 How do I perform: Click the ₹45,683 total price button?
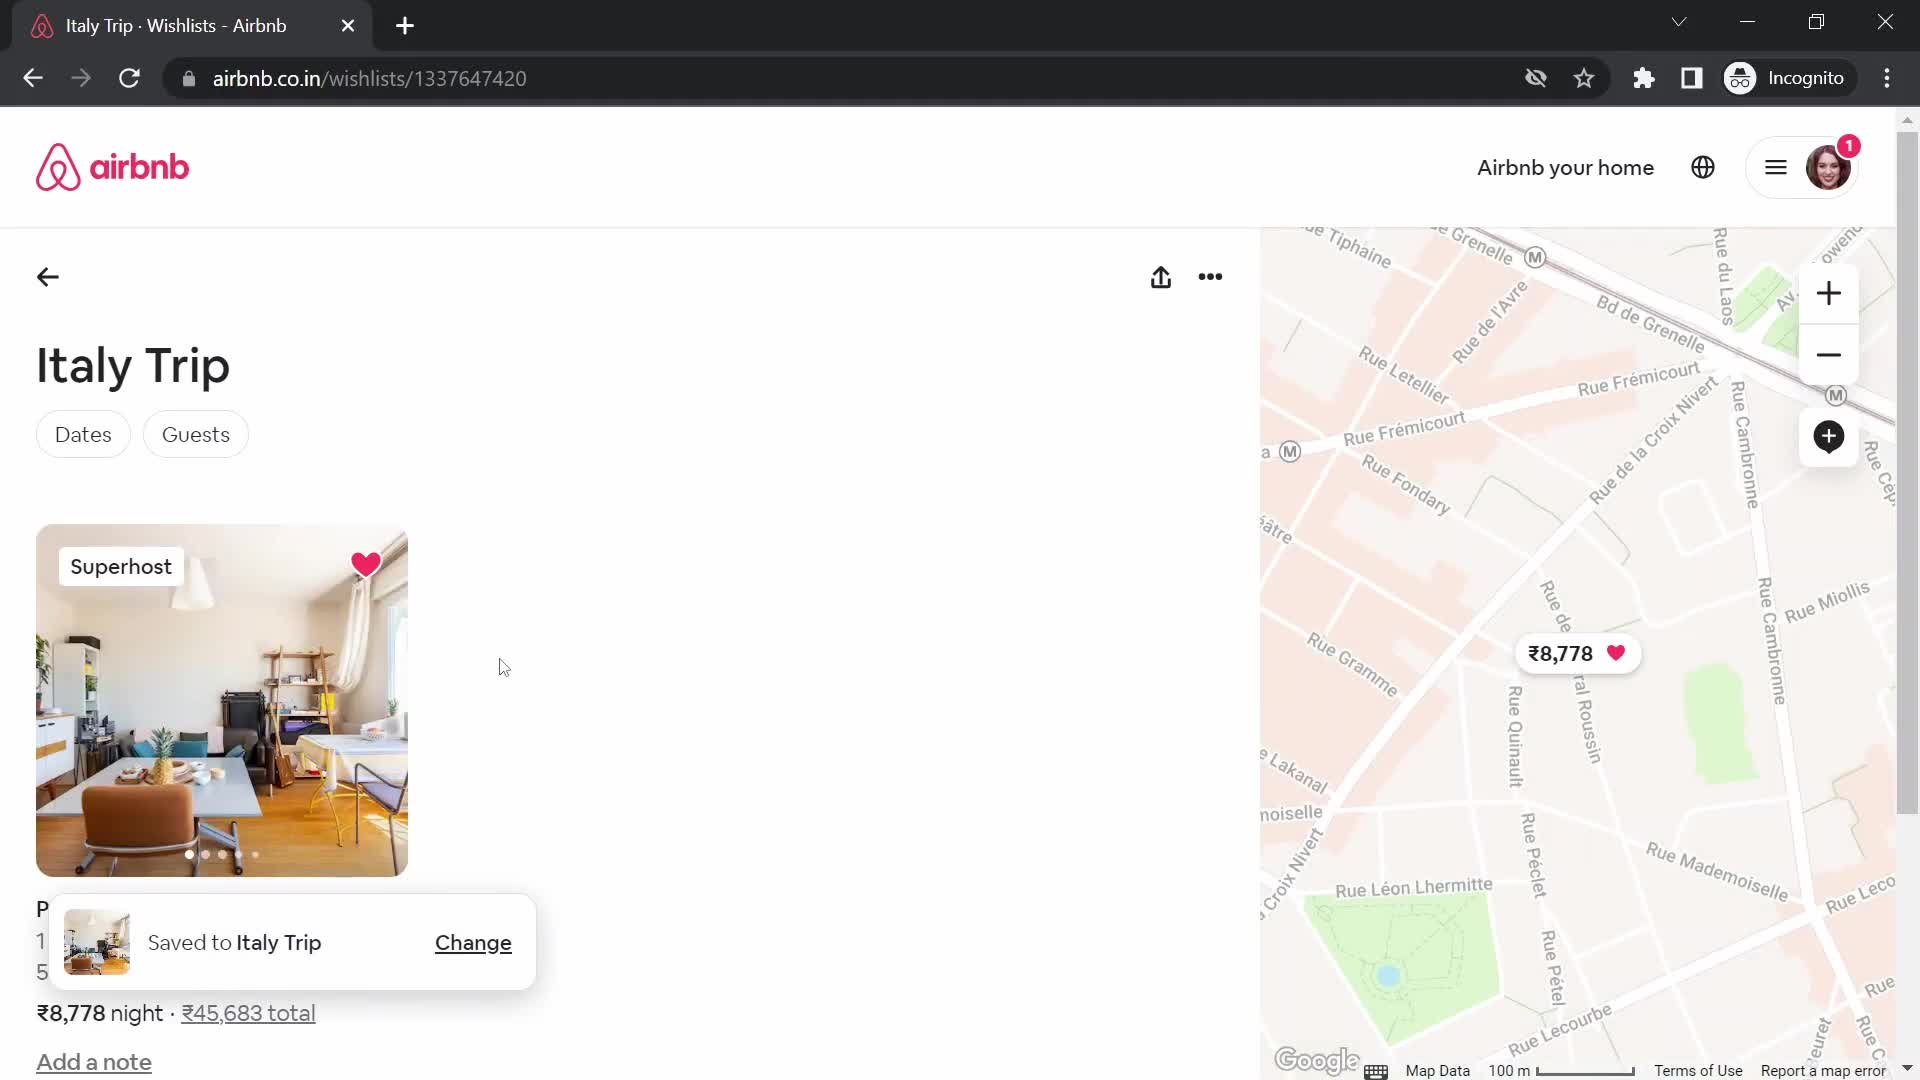tap(248, 1013)
